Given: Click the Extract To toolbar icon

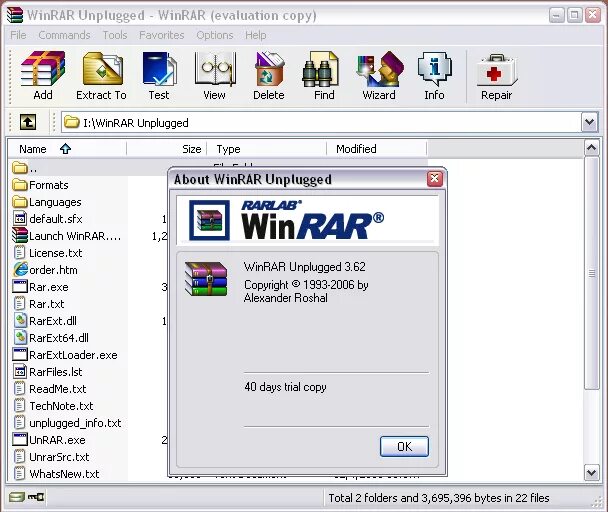Looking at the screenshot, I should click(103, 69).
